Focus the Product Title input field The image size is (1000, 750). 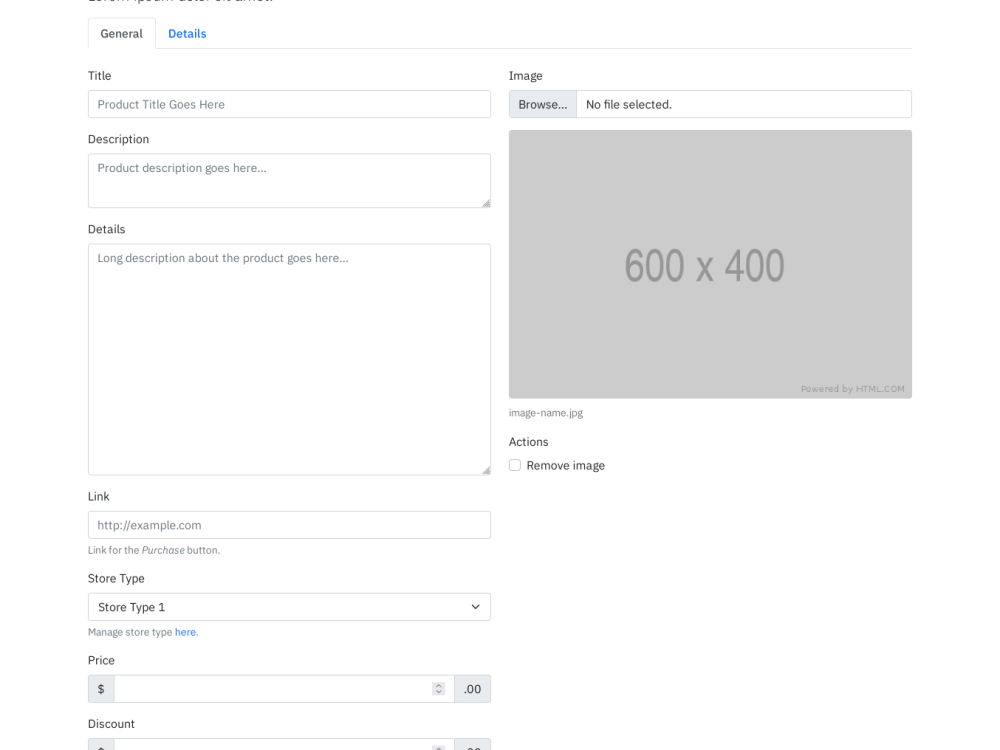click(x=289, y=104)
